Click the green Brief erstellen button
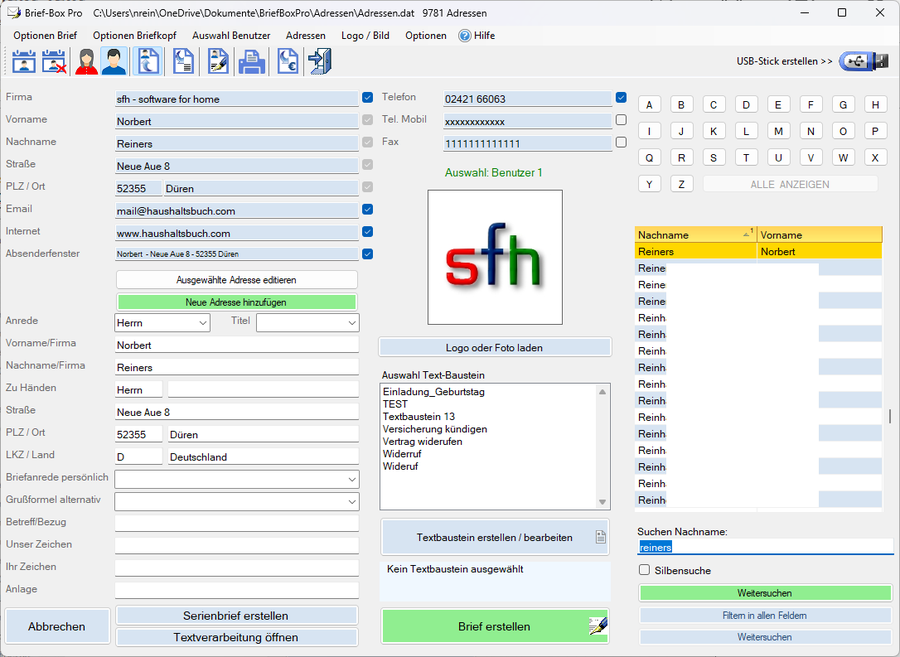The height and width of the screenshot is (657, 900). click(x=495, y=627)
